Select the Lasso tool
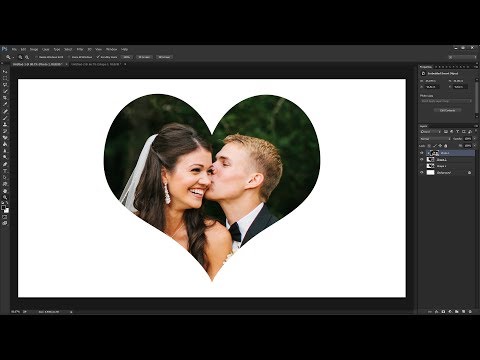 5,85
